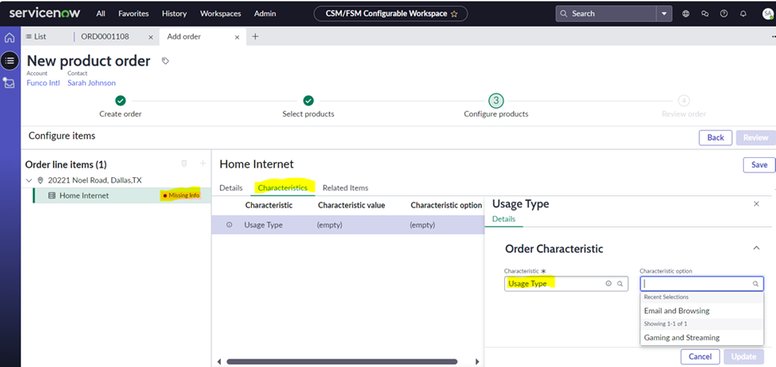Click the ServiceNow logo
Viewport: 776px width, 367px height.
44,13
